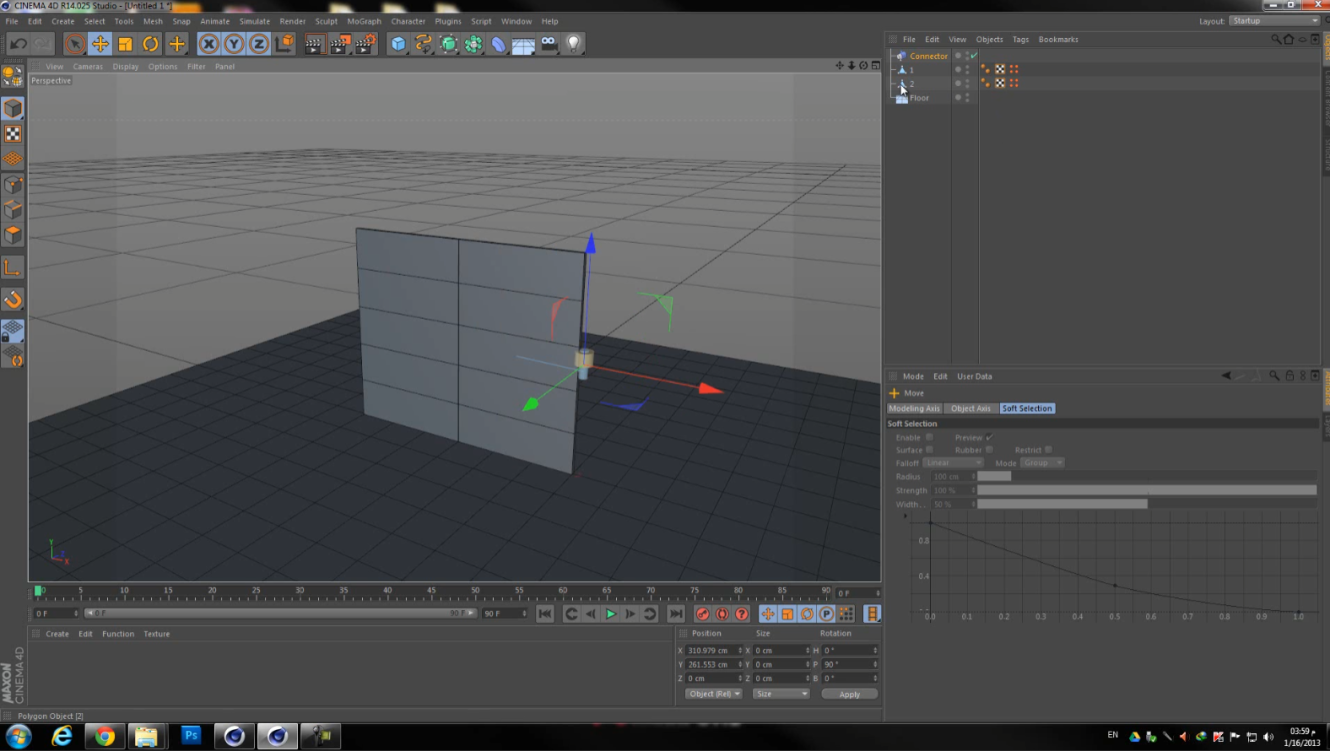Jump to the end of animation
The height and width of the screenshot is (751, 1330).
click(676, 614)
